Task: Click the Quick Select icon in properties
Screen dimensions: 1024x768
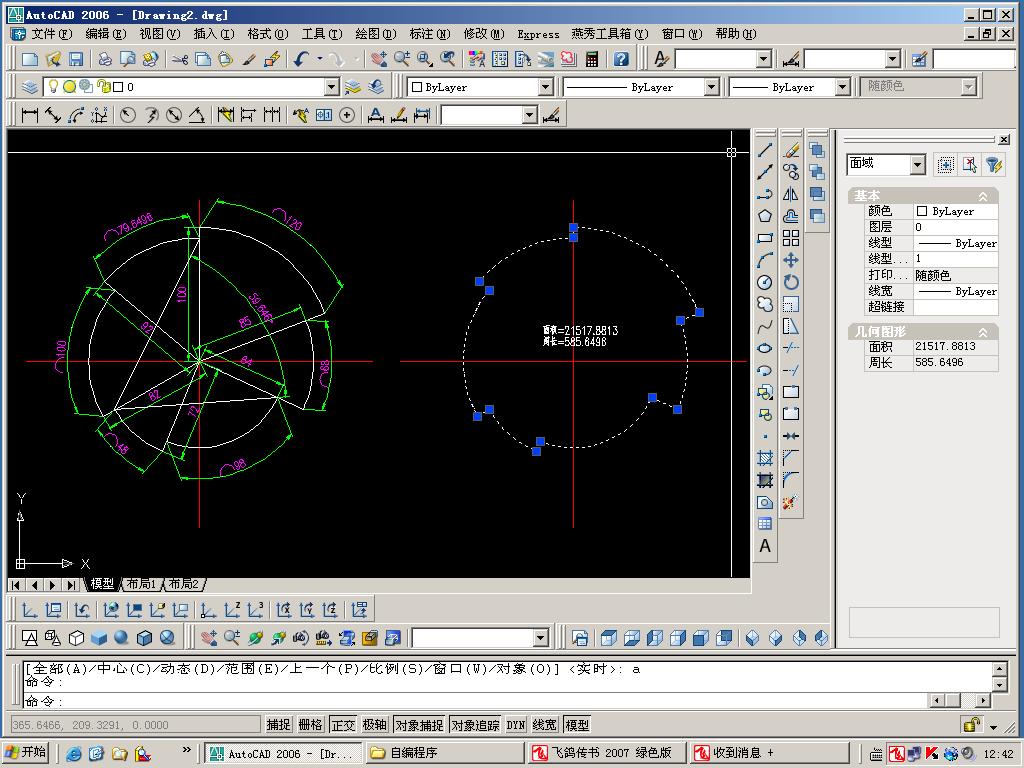Action: (993, 165)
